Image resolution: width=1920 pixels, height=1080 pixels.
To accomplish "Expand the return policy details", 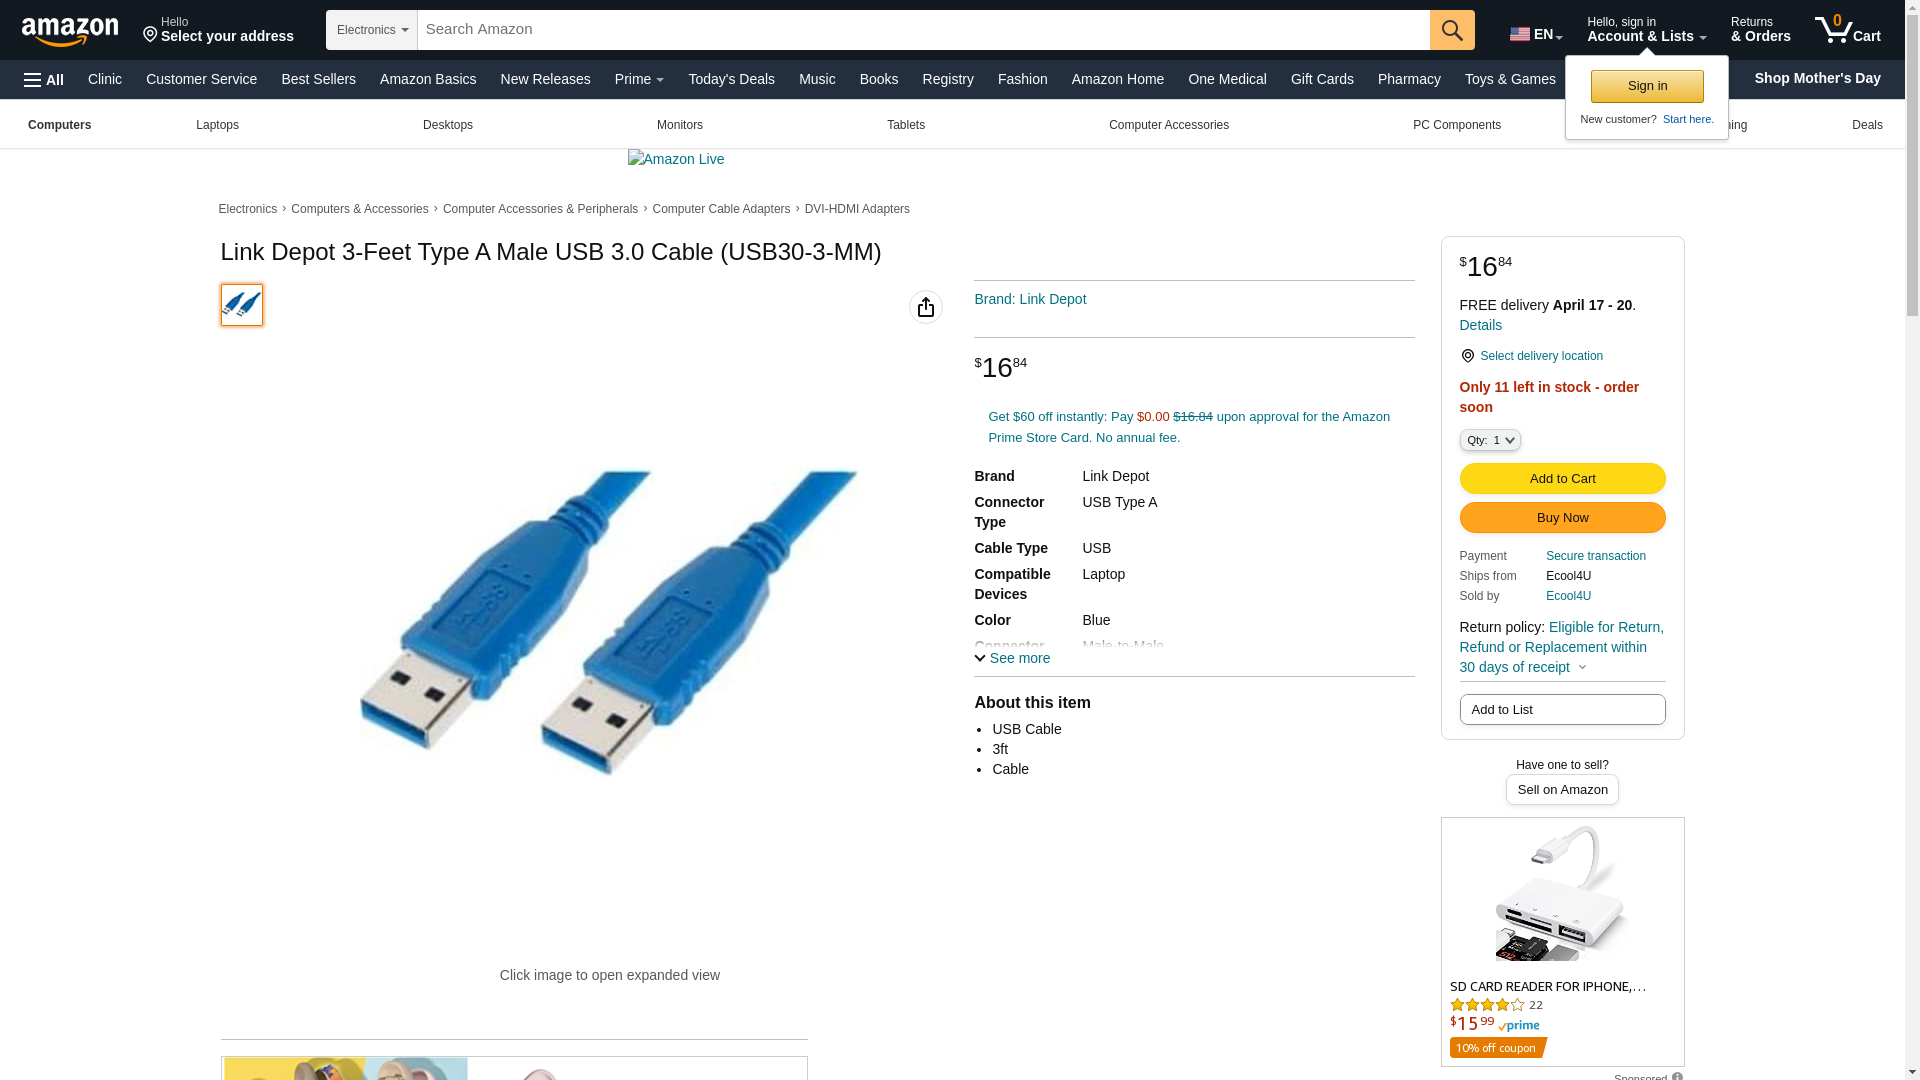I will point(1582,667).
